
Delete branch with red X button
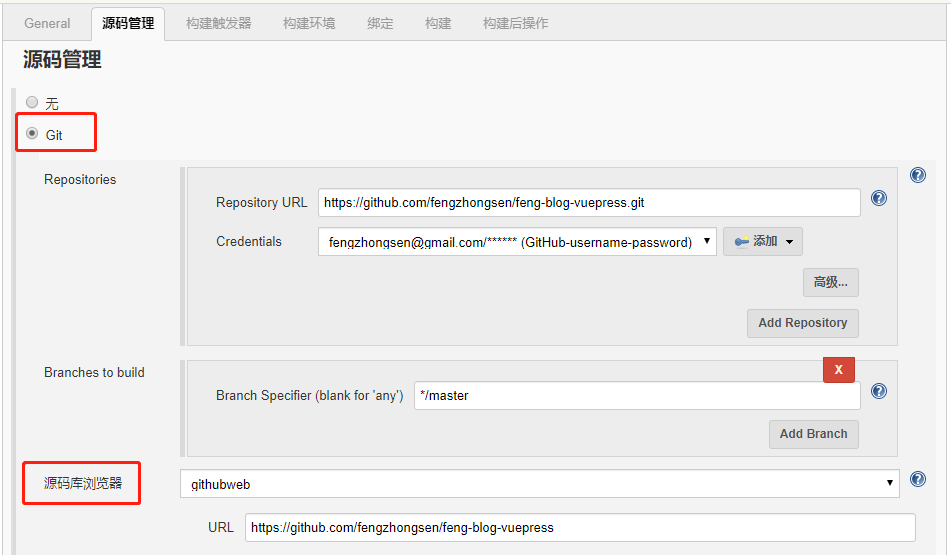[838, 370]
